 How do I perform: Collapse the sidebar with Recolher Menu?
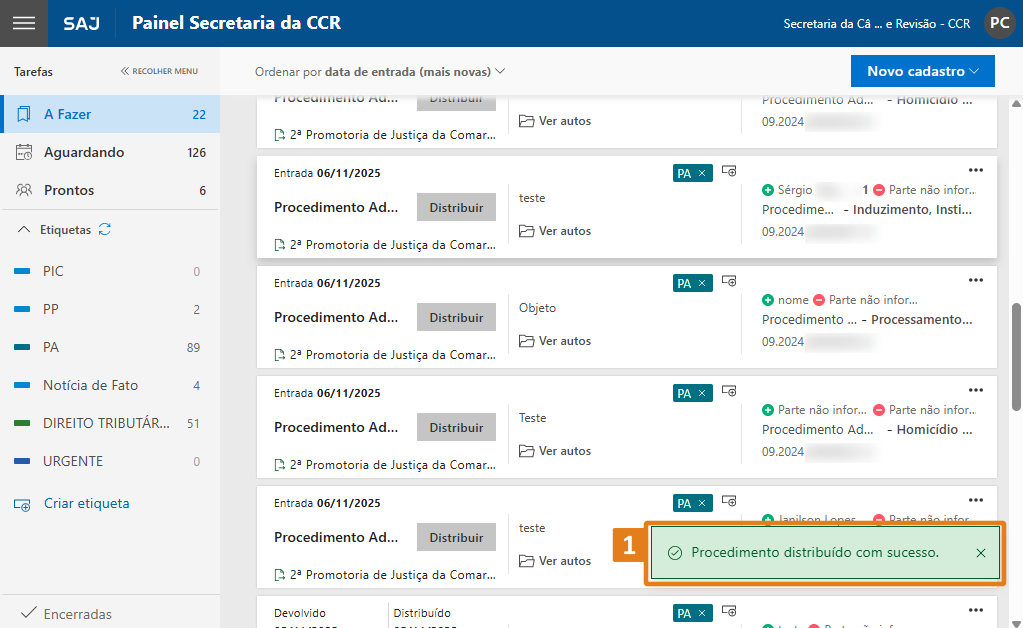click(159, 72)
